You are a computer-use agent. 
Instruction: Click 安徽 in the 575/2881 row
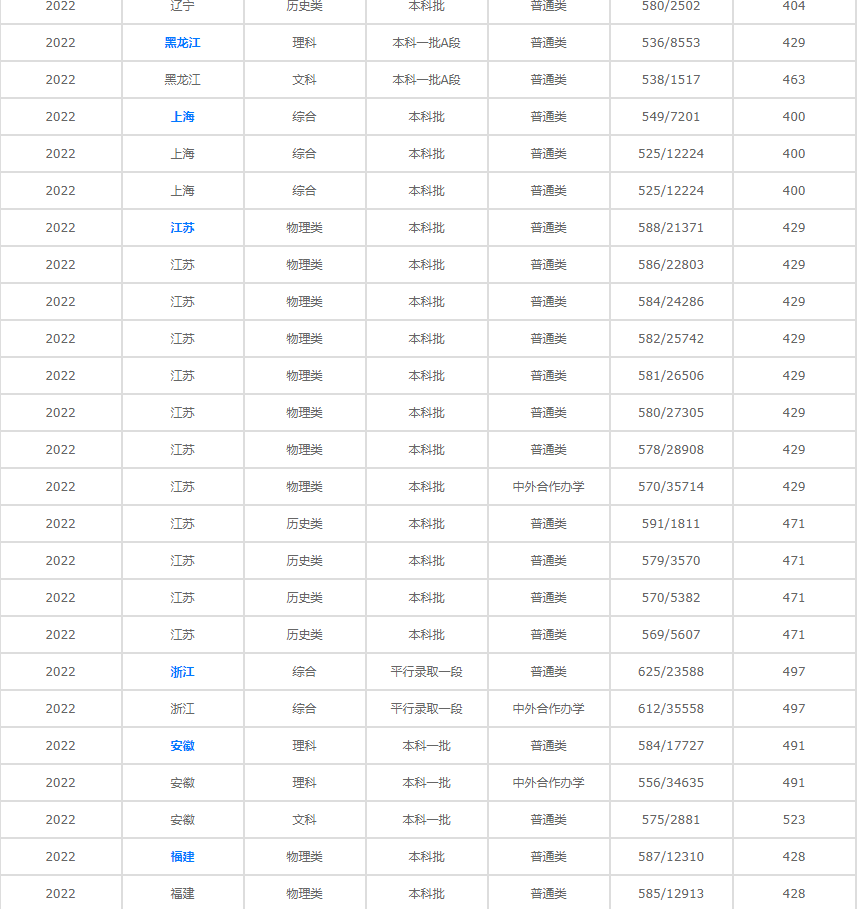pyautogui.click(x=183, y=820)
